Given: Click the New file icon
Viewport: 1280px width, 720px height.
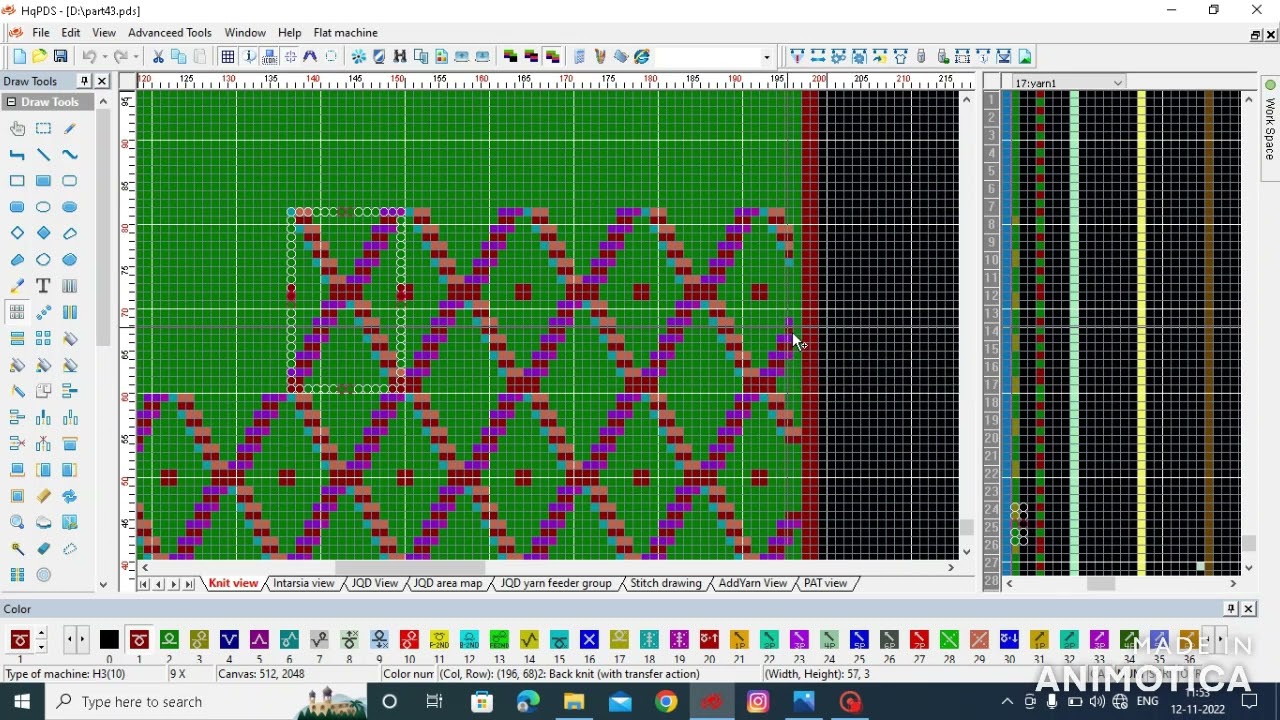Looking at the screenshot, I should (19, 57).
